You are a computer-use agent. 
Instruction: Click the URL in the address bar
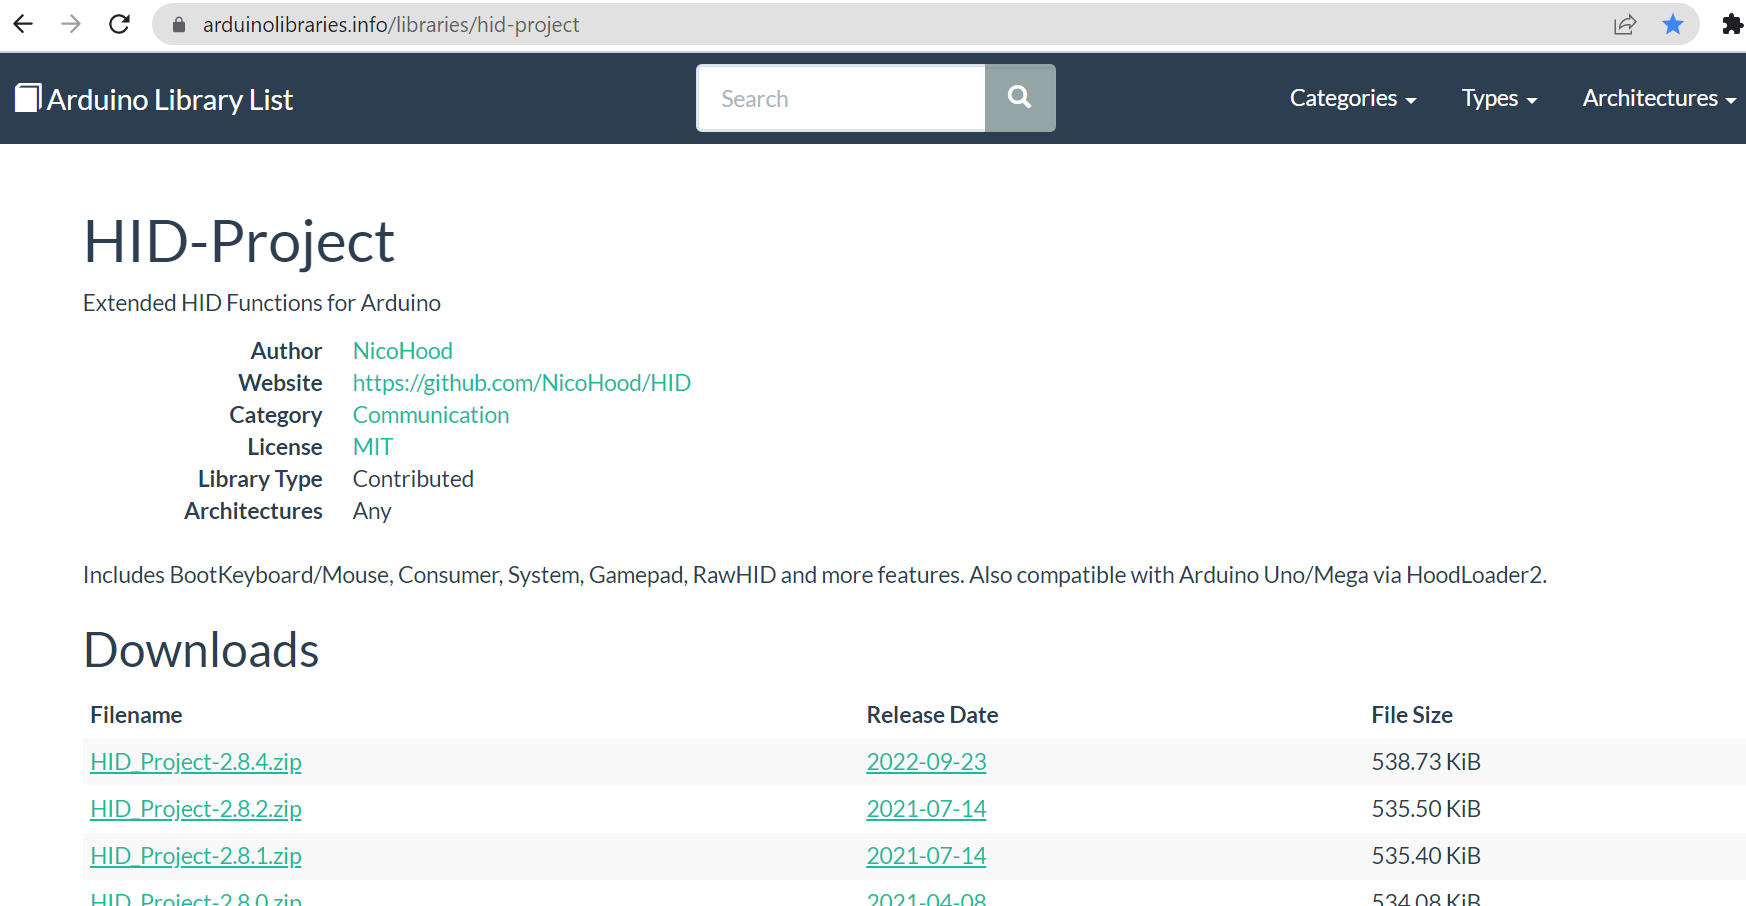pos(391,24)
